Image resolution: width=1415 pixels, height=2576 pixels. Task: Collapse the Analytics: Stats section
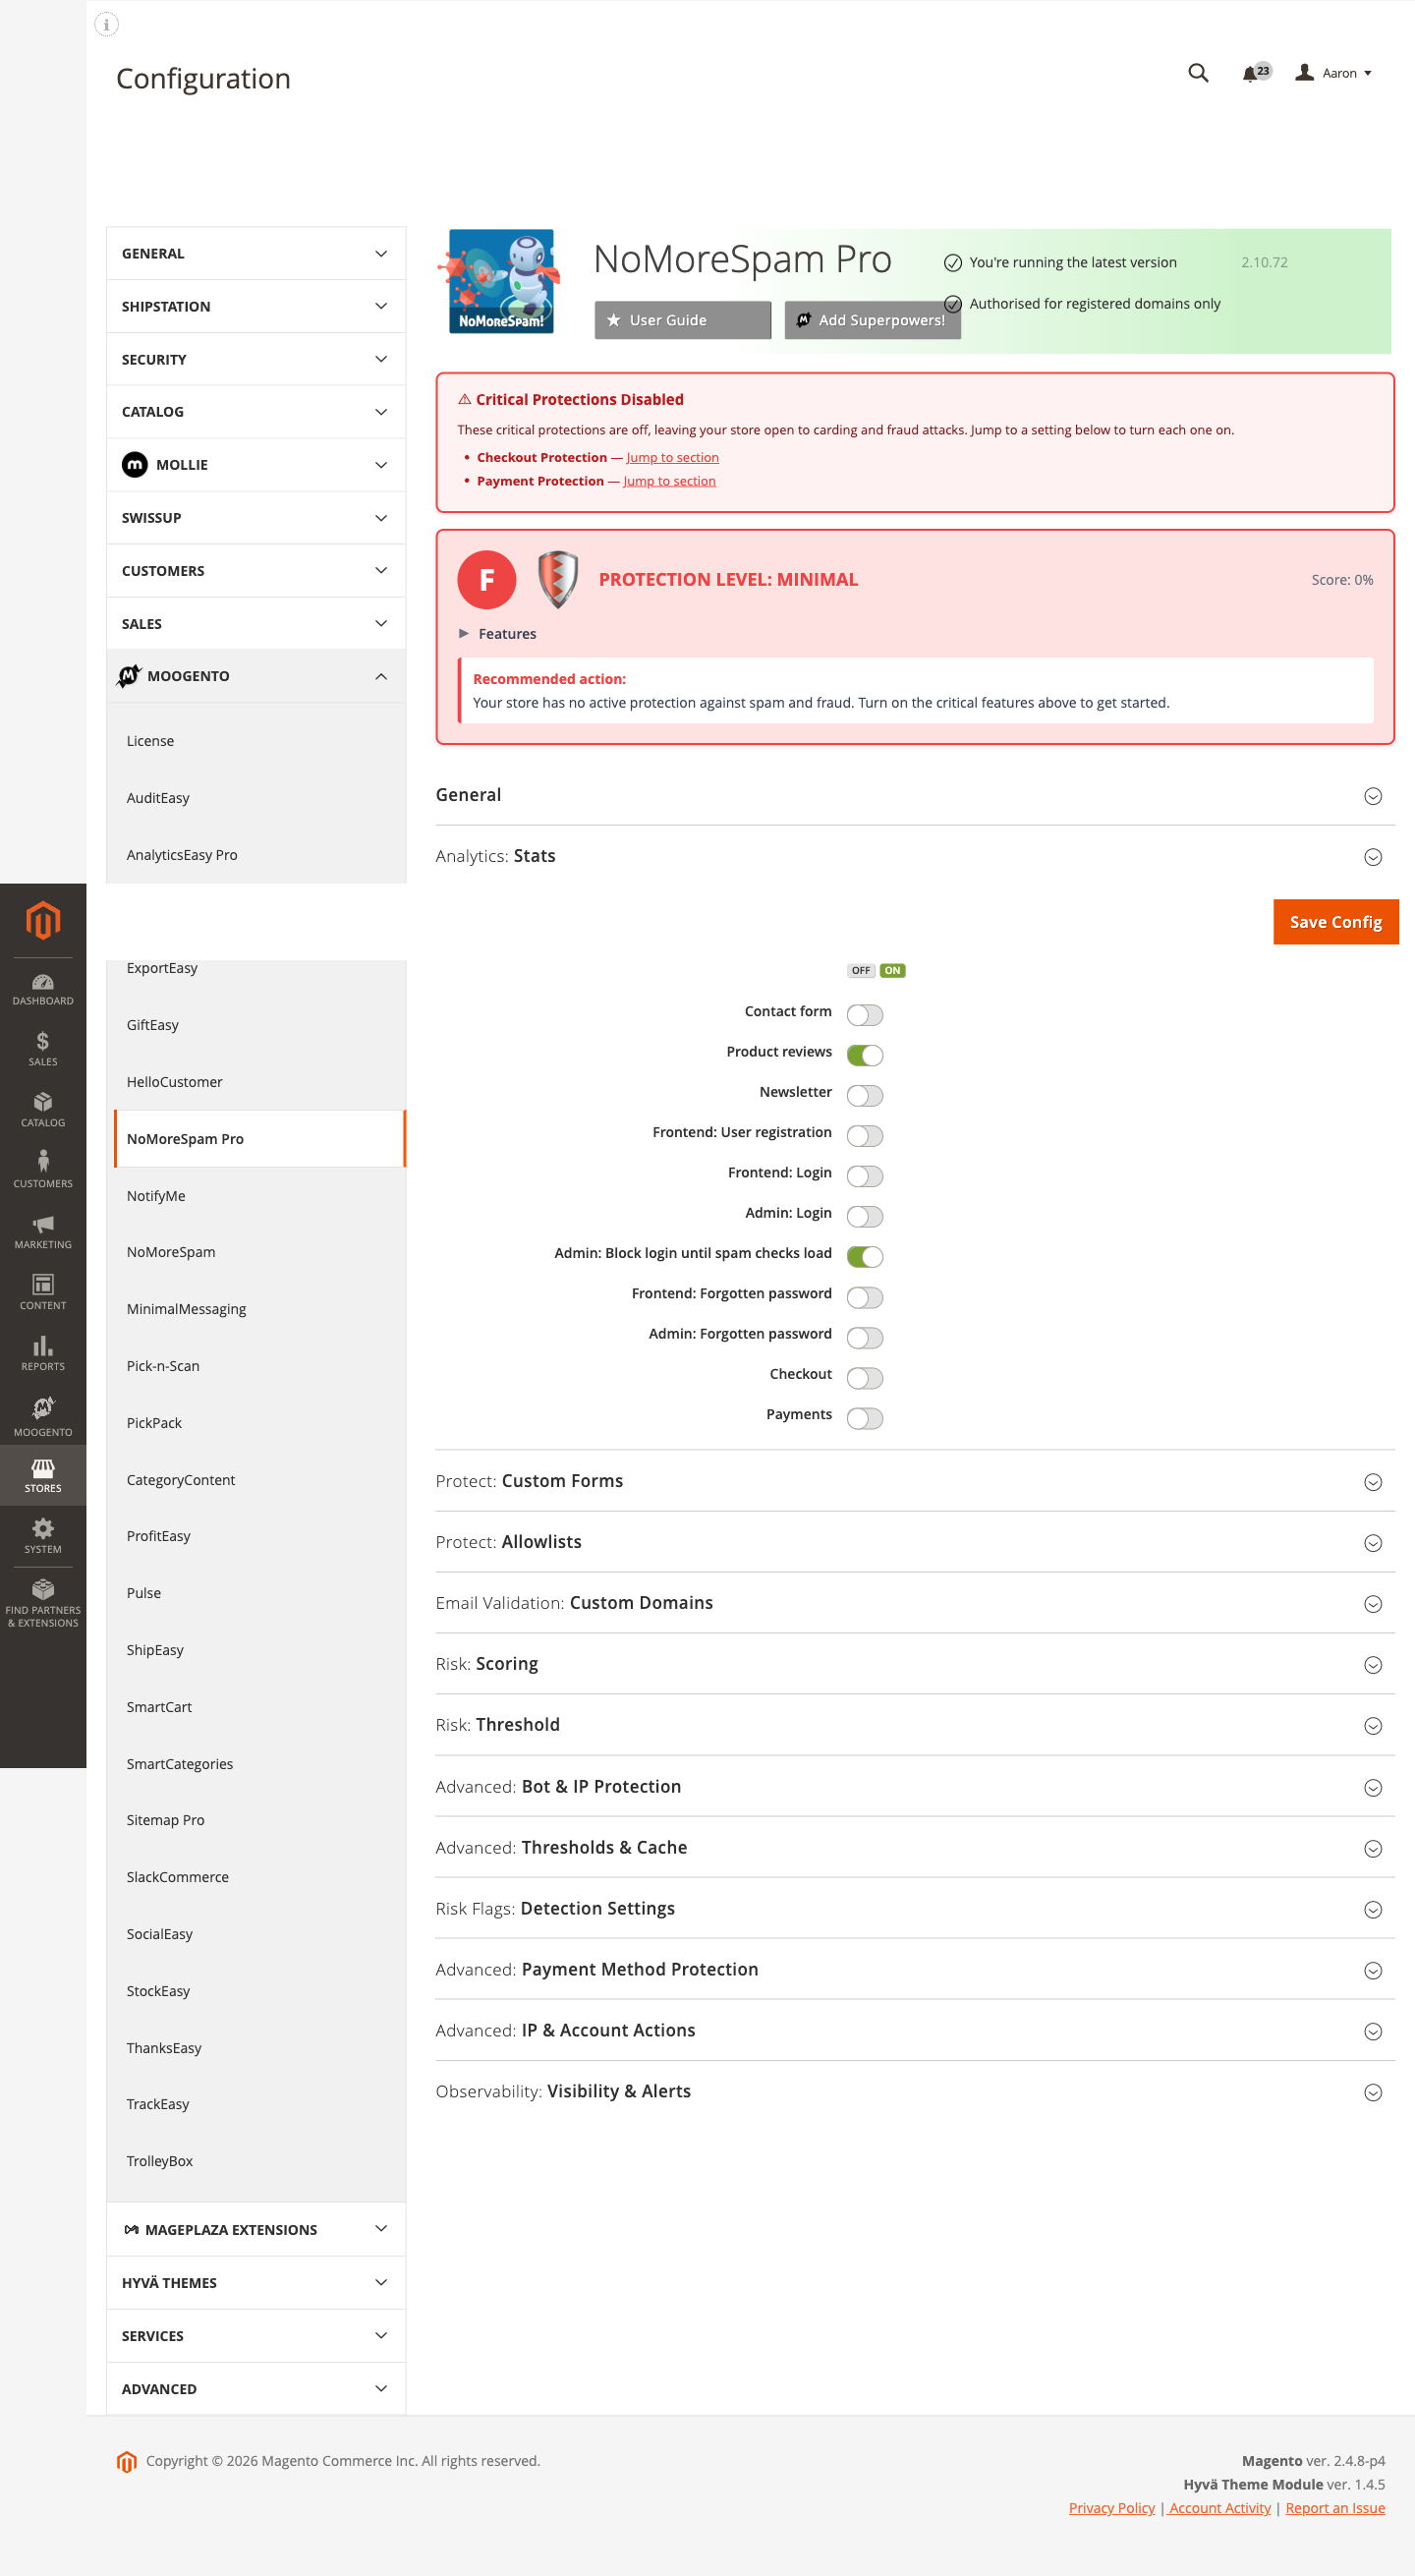(x=915, y=856)
